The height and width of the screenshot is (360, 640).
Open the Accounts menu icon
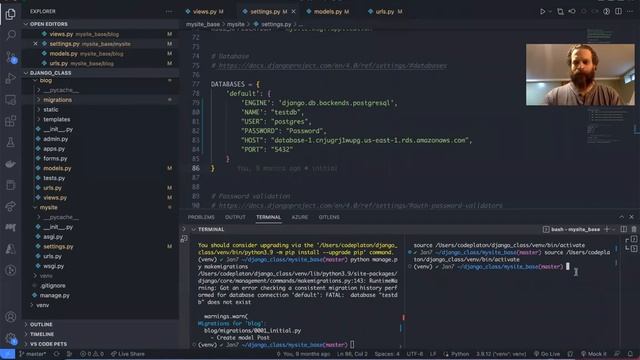[x=11, y=316]
